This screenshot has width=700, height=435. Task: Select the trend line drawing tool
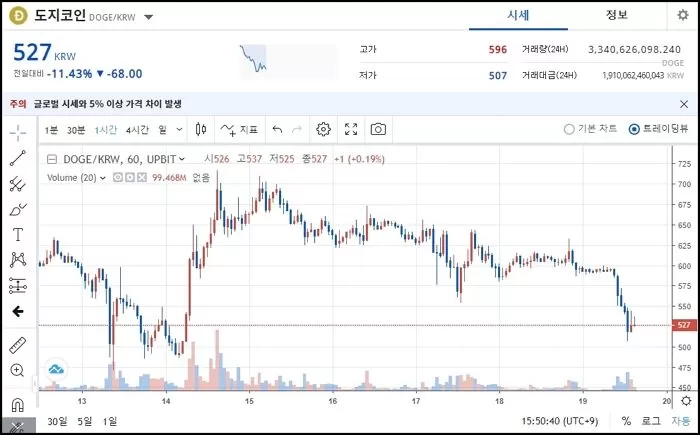pyautogui.click(x=17, y=157)
